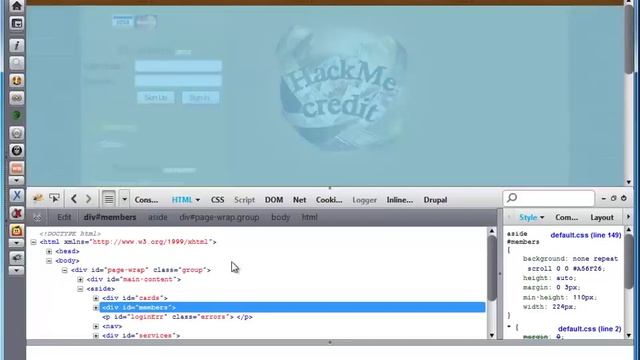Open default.css line 149 link
The height and width of the screenshot is (360, 640).
(586, 235)
